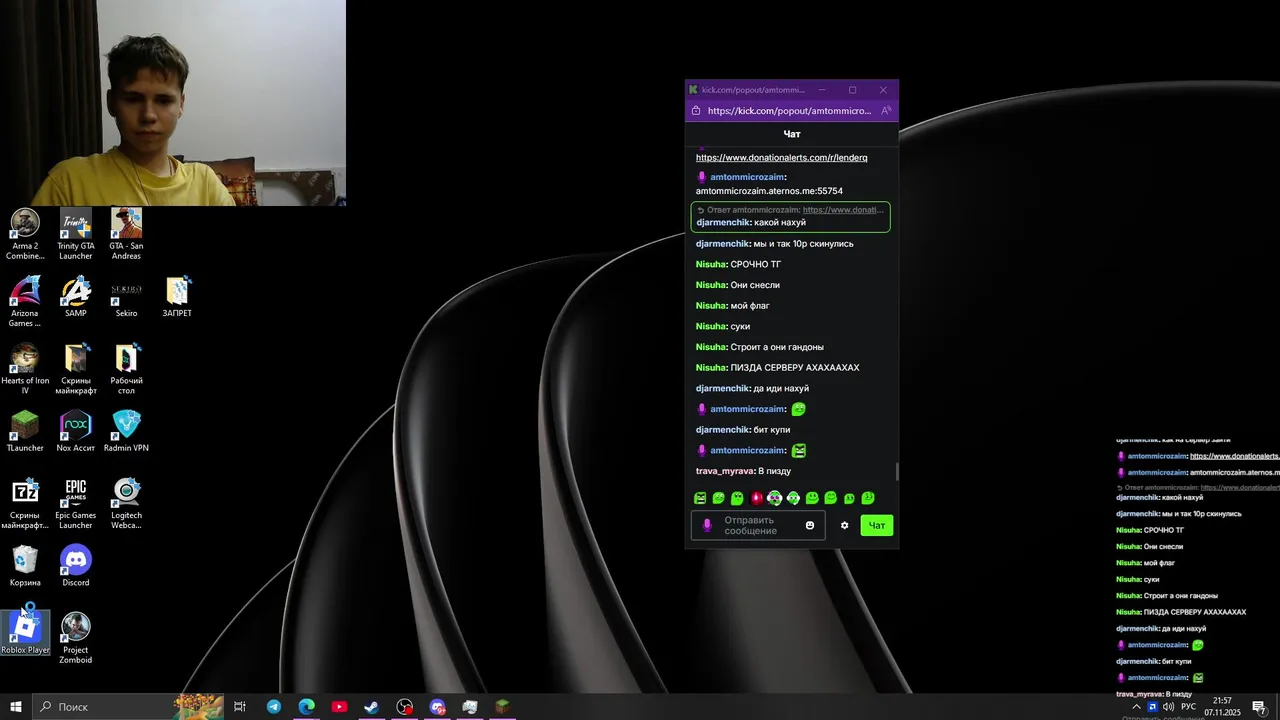Select the TLauncher desktop icon
Image resolution: width=1280 pixels, height=720 pixels.
coord(25,431)
